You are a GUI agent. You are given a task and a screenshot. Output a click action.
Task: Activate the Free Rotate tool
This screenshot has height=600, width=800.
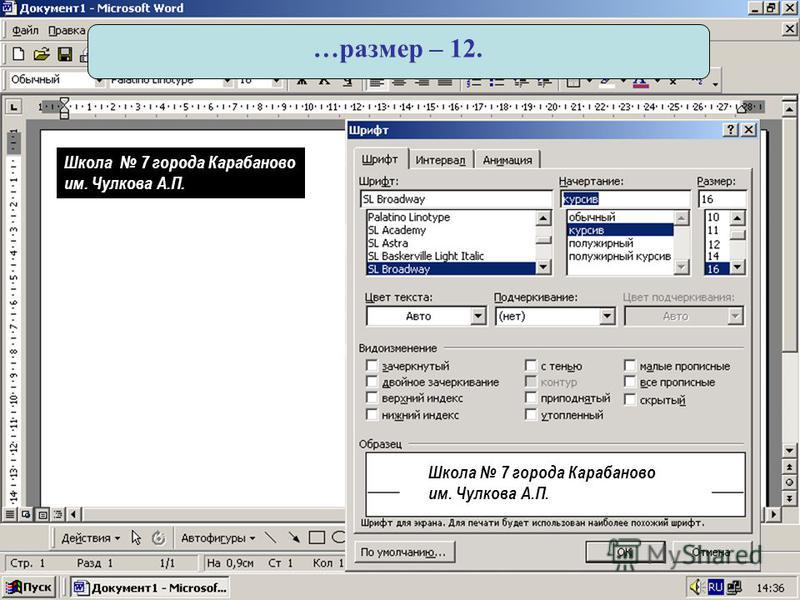(159, 538)
